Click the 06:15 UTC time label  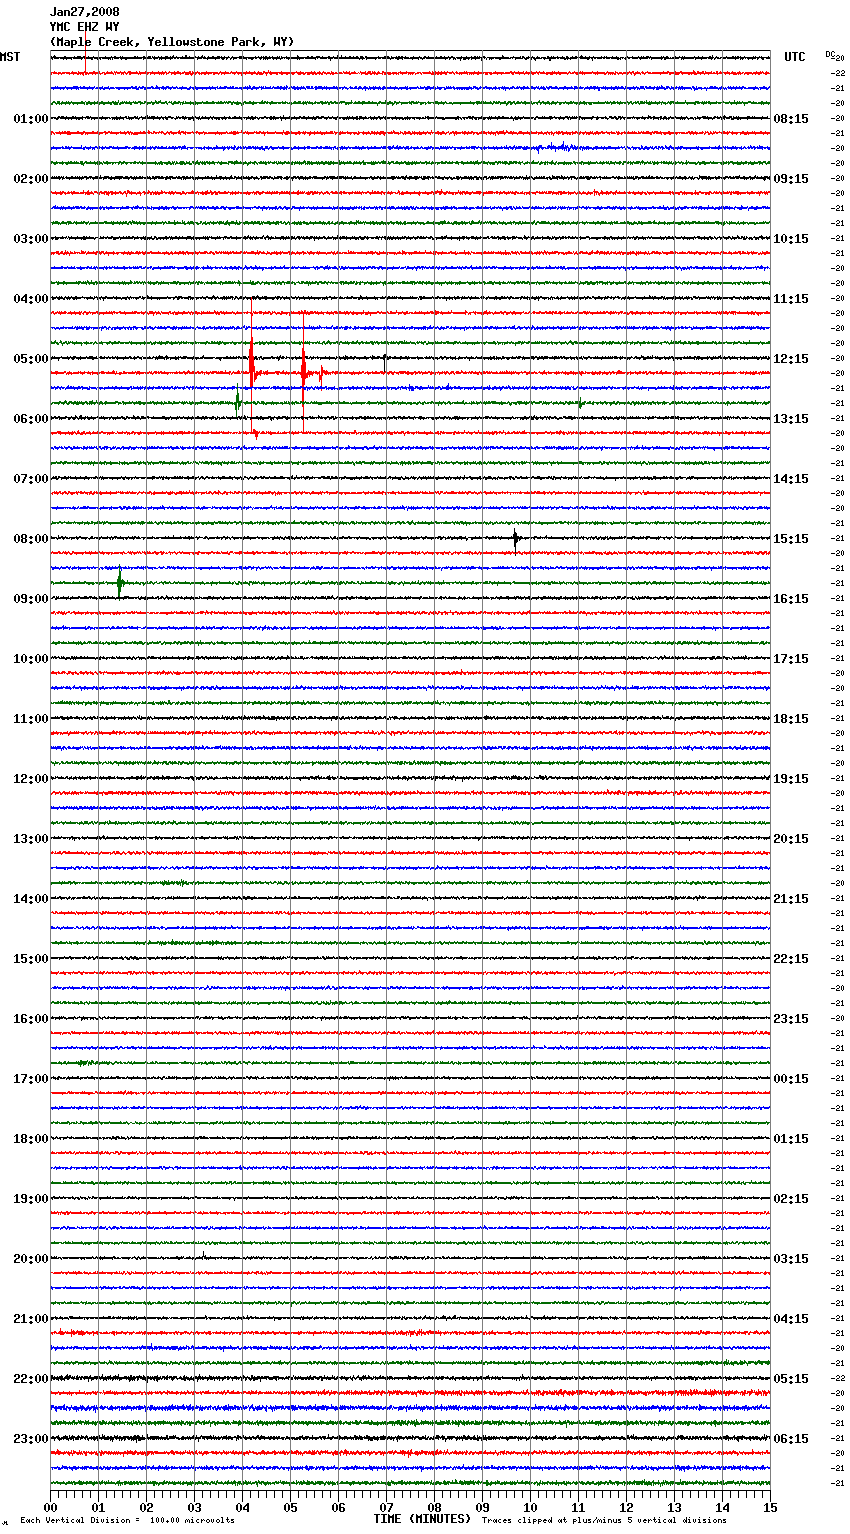[791, 1439]
